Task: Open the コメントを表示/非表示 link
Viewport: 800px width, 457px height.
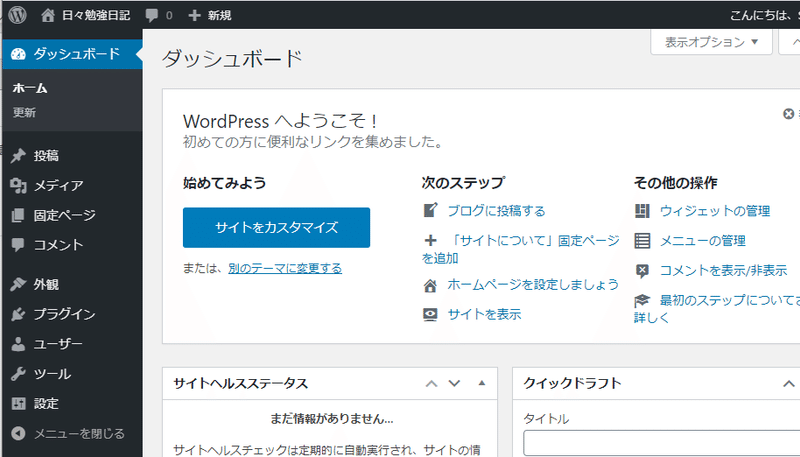Action: [723, 270]
